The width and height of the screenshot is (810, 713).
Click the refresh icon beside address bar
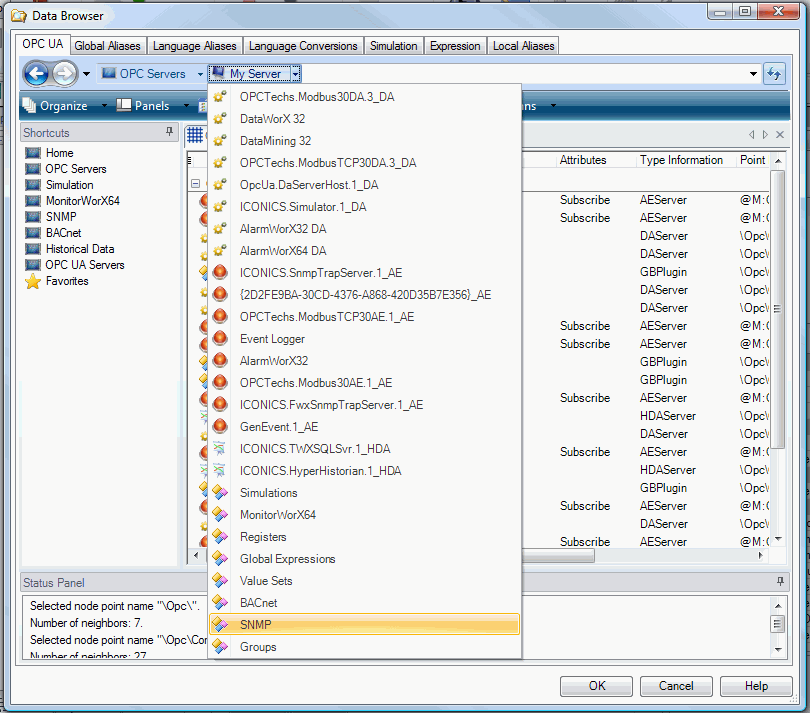coord(774,74)
